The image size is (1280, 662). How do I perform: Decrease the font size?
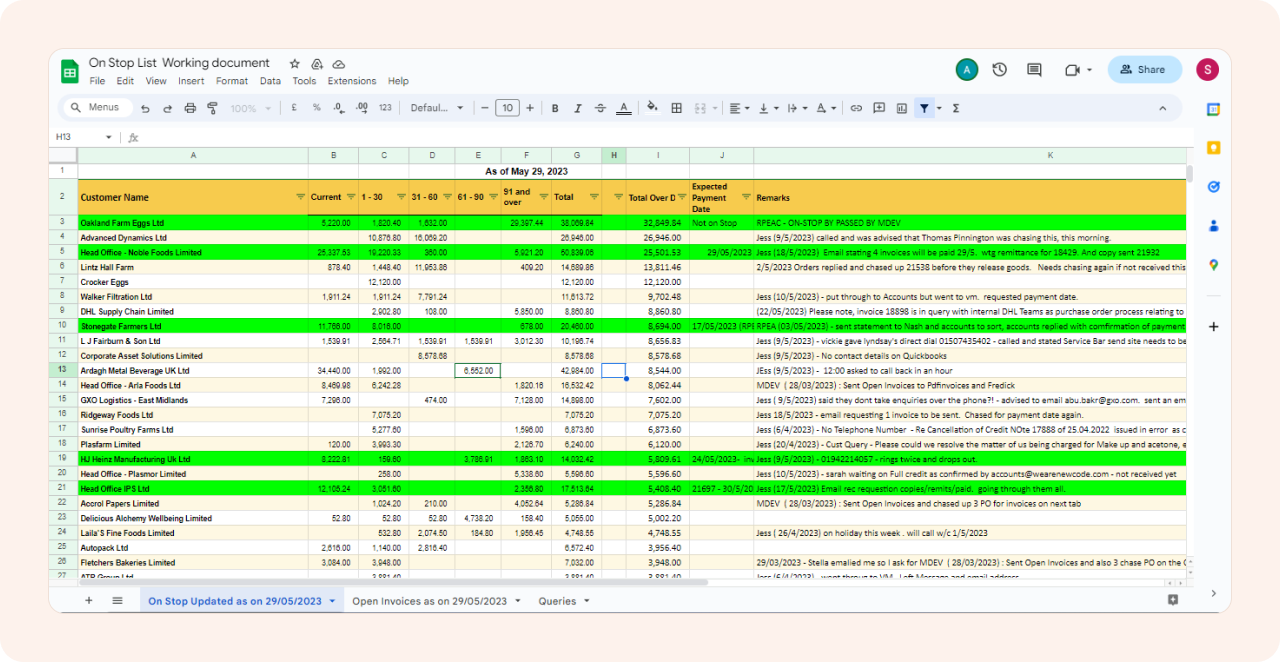[485, 108]
